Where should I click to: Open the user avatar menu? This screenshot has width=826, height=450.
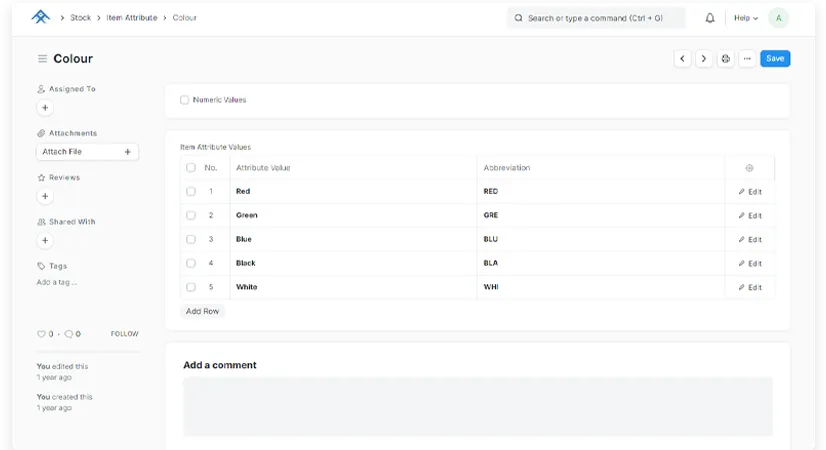tap(778, 18)
